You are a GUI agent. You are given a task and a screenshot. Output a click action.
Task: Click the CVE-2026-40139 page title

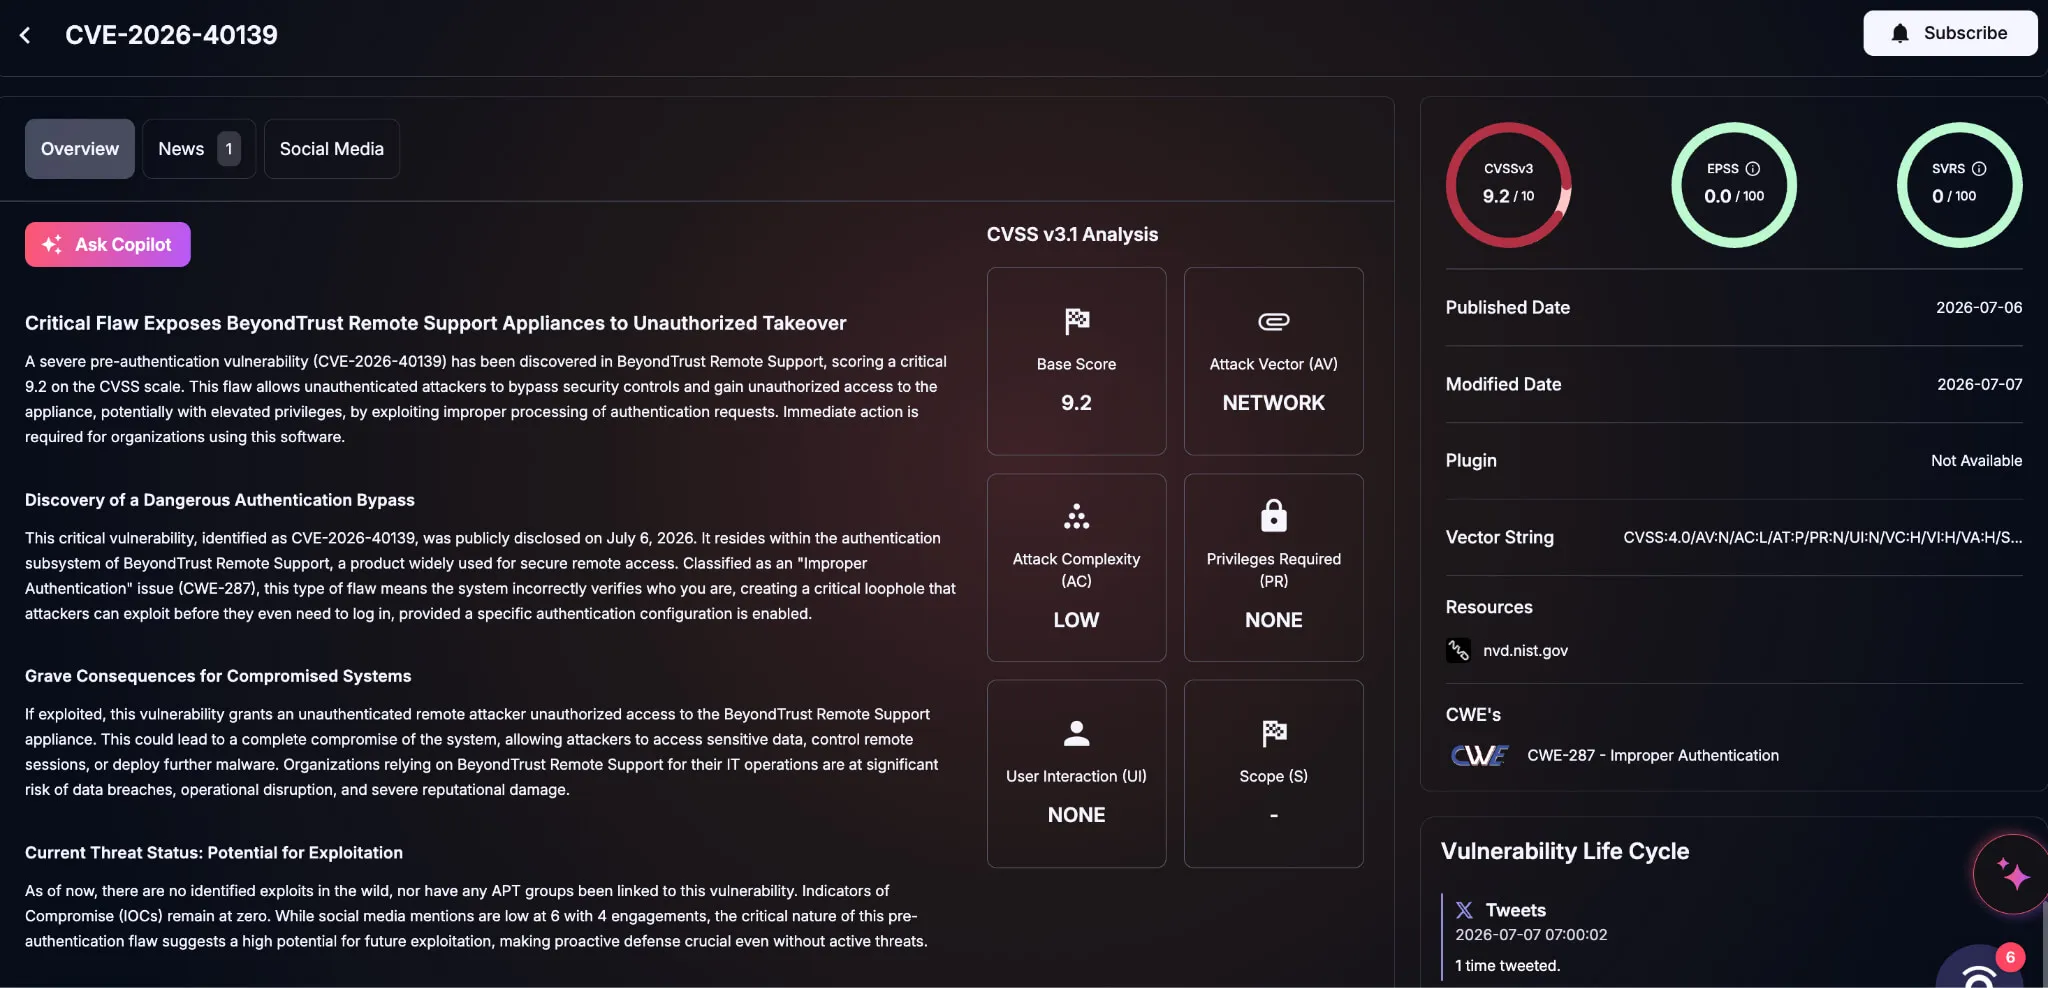point(171,35)
